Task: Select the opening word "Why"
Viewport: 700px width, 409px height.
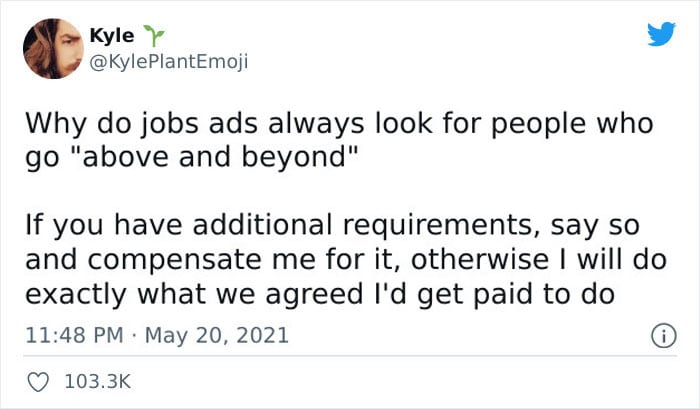Action: point(56,124)
